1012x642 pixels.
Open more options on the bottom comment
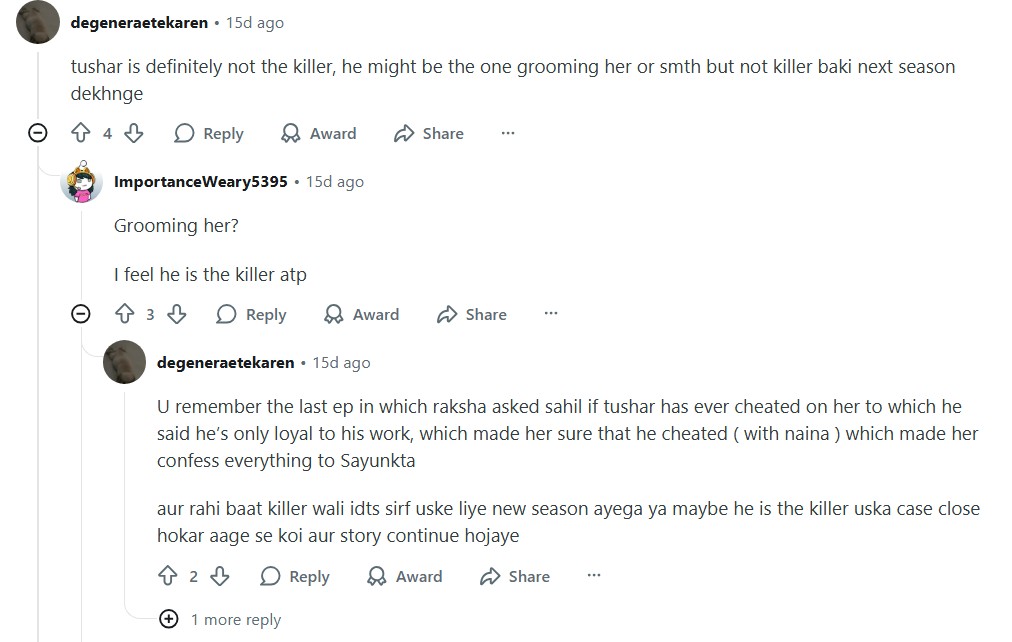point(593,576)
